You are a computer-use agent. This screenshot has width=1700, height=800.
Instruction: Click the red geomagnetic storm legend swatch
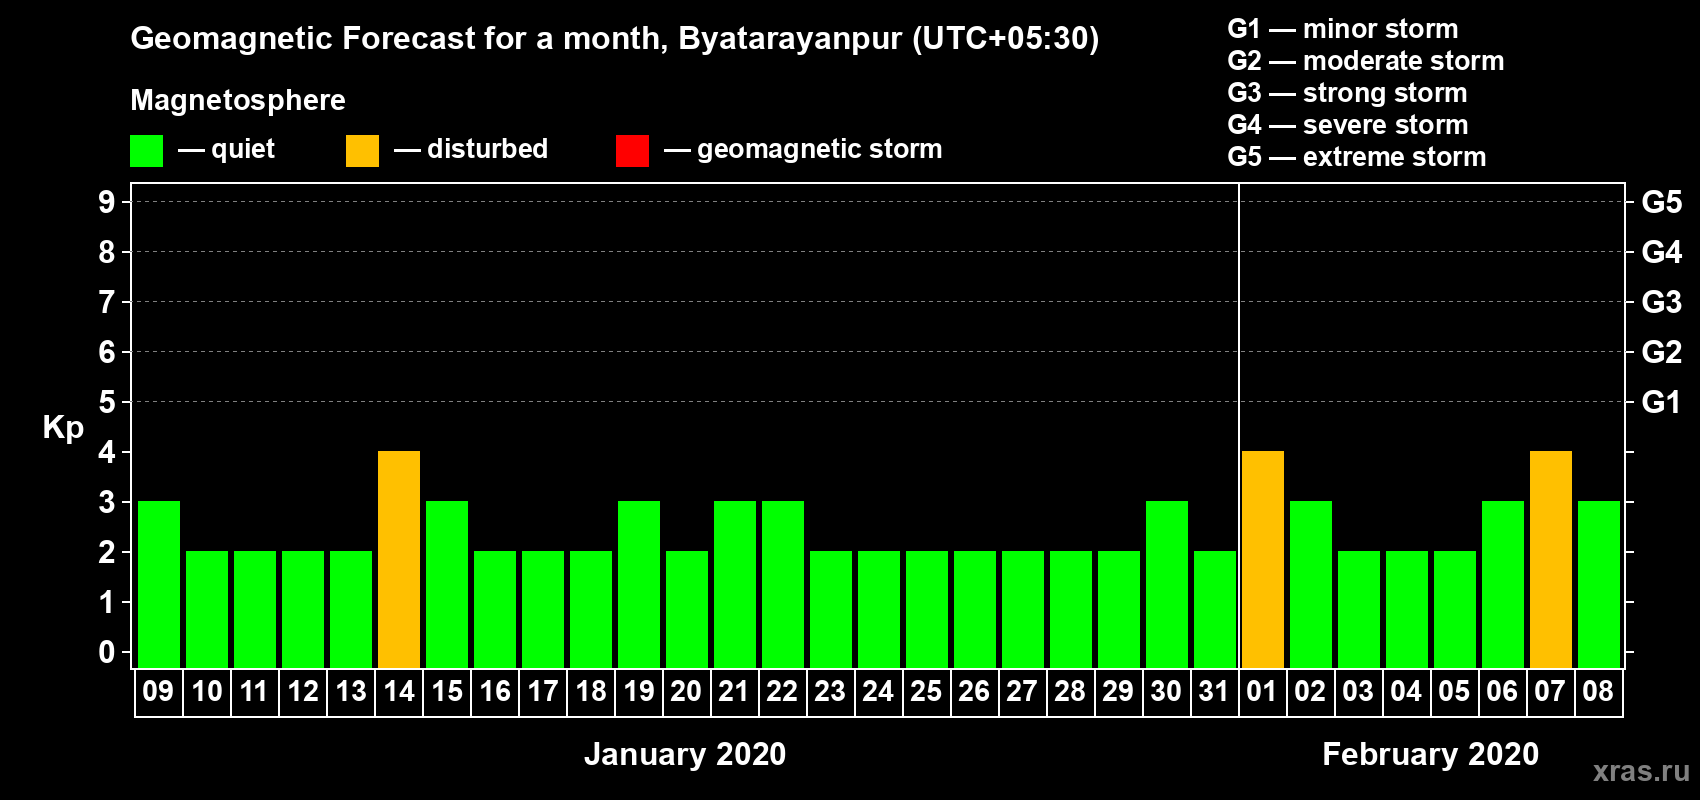tap(632, 151)
